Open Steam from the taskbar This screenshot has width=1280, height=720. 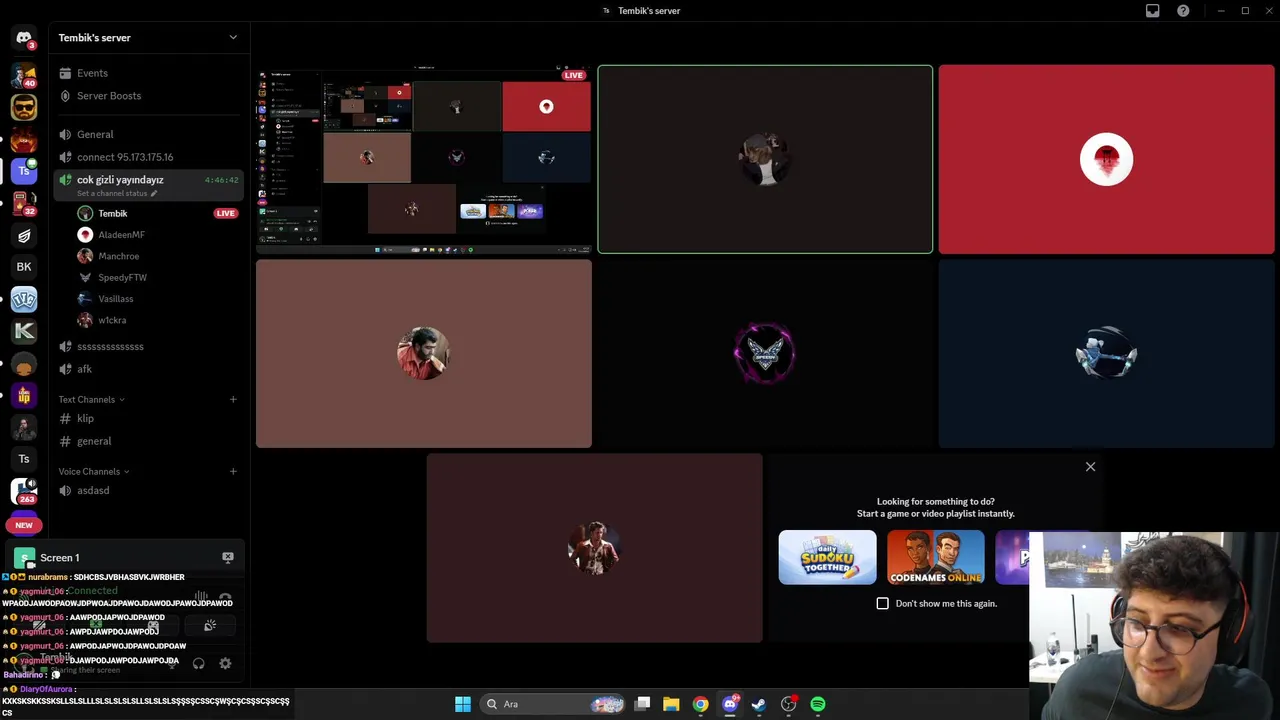(759, 704)
